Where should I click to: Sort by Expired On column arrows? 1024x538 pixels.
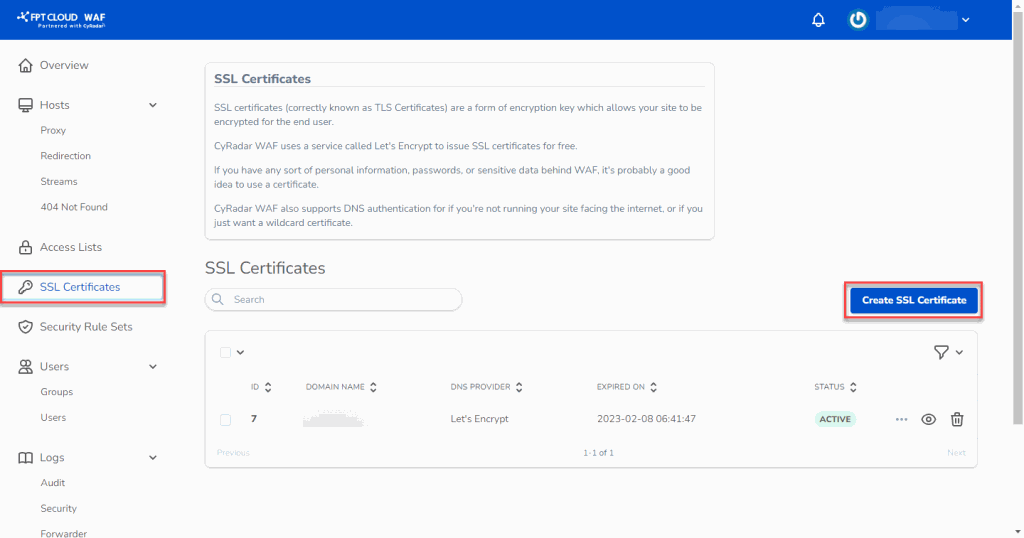pos(653,387)
